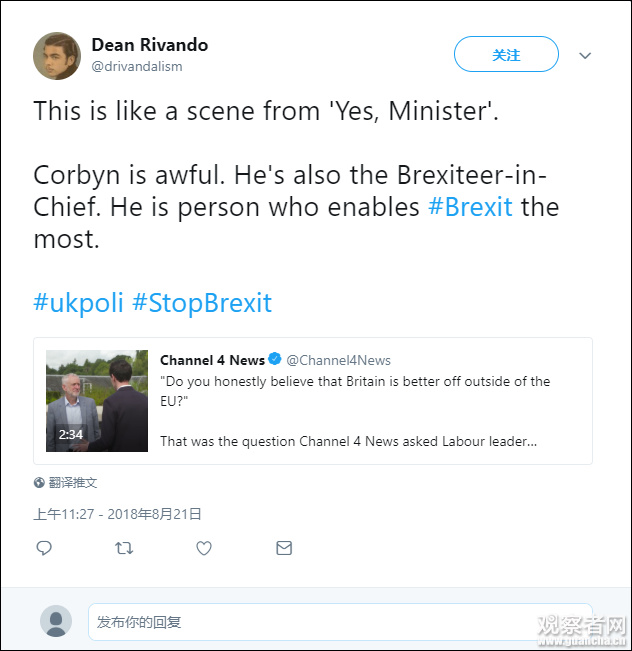Click the reply speech bubble icon

44,548
